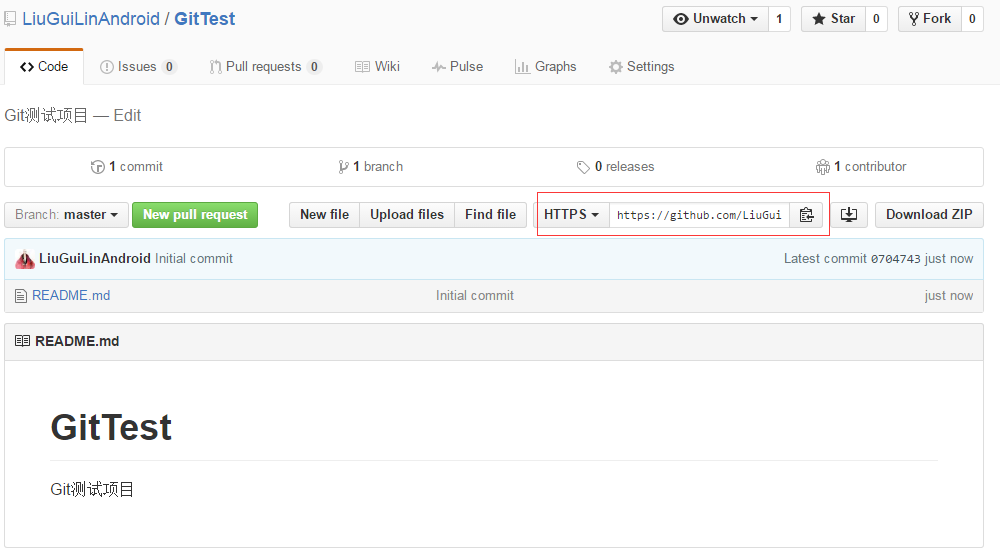Image resolution: width=1000 pixels, height=556 pixels.
Task: Fork the GitTest repository
Action: [930, 19]
